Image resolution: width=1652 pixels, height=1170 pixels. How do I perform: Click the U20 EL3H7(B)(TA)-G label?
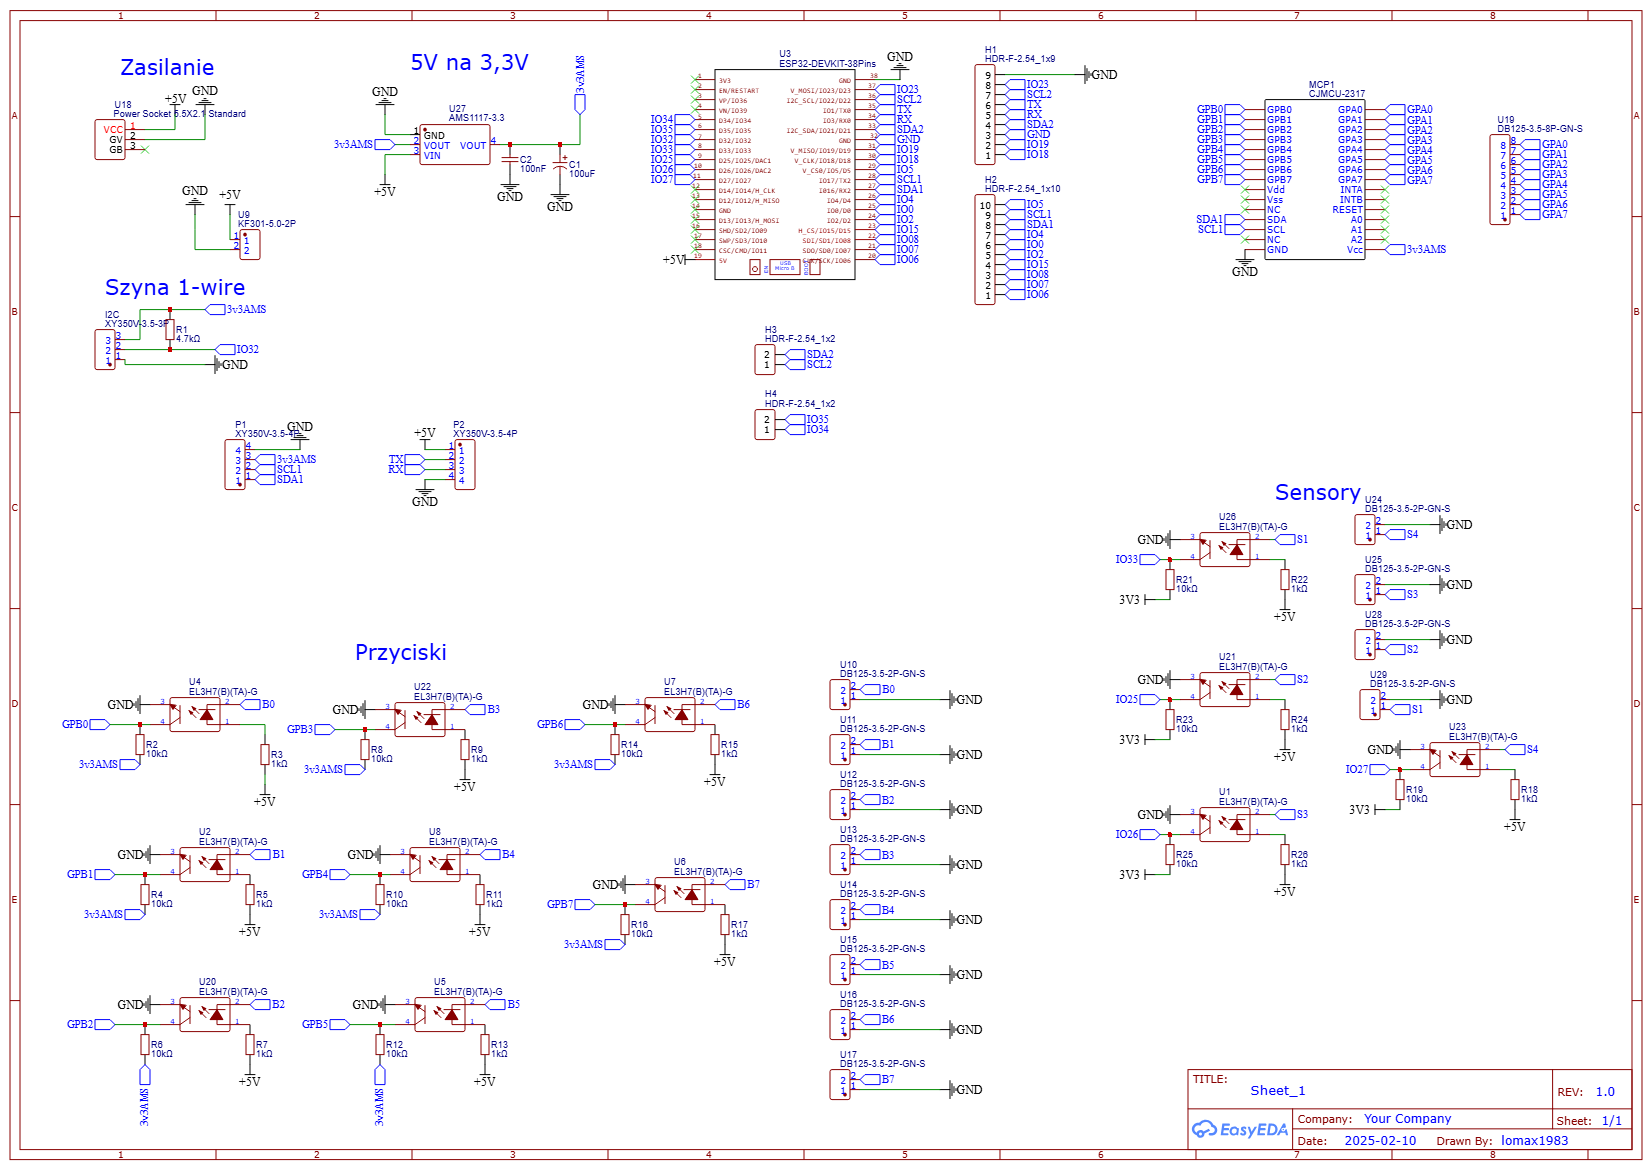point(233,987)
